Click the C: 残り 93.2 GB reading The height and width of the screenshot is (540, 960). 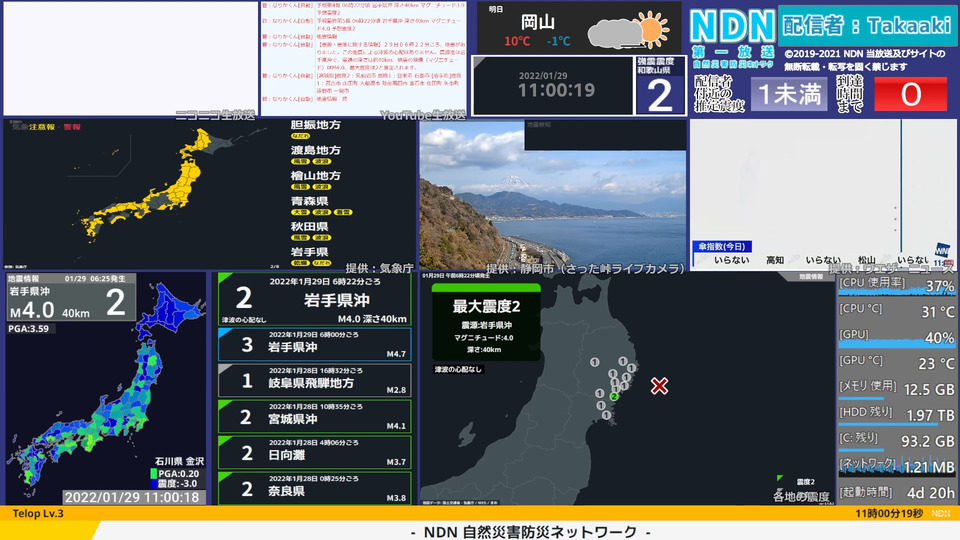[896, 441]
